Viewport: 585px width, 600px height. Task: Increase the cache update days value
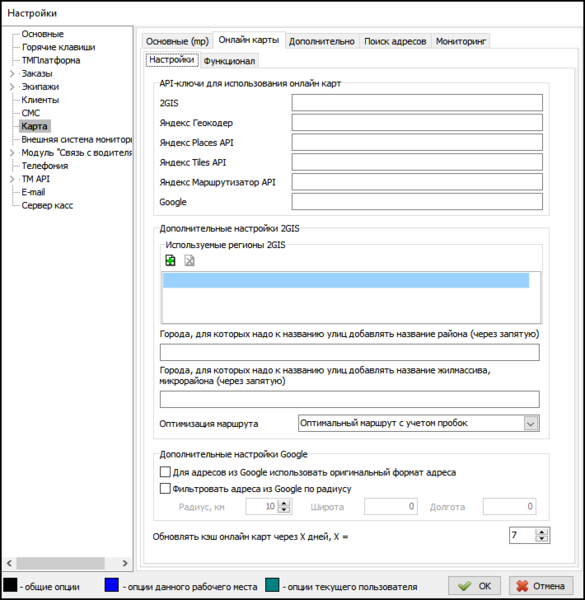tap(541, 532)
